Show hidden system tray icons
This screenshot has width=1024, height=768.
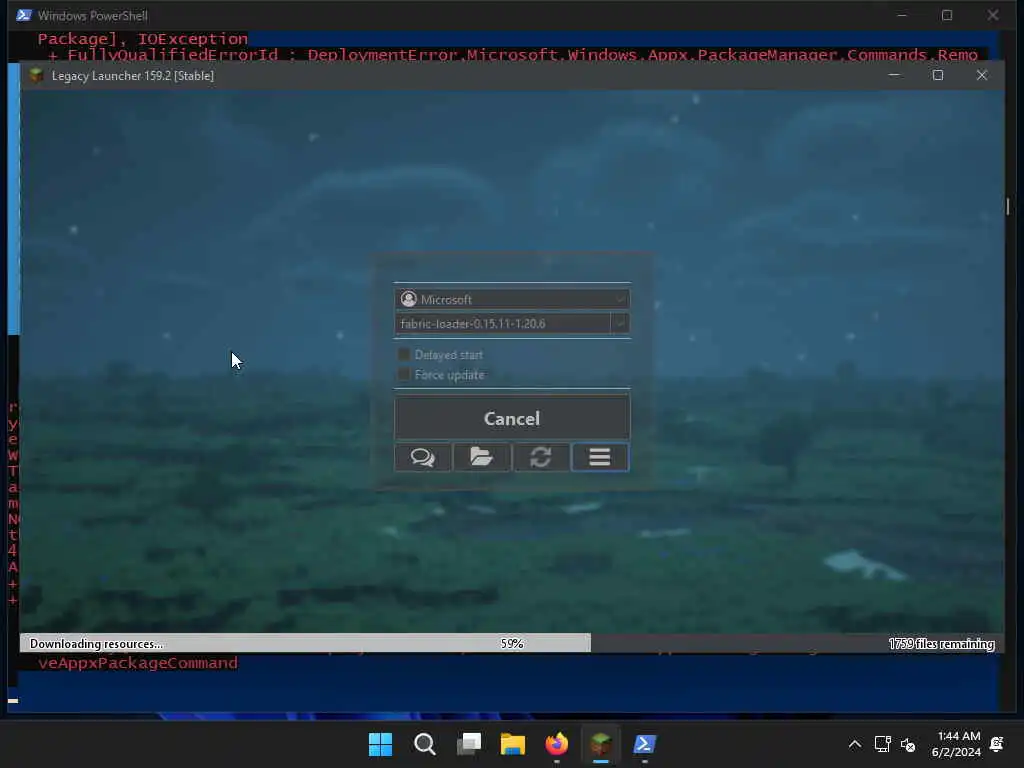[854, 744]
